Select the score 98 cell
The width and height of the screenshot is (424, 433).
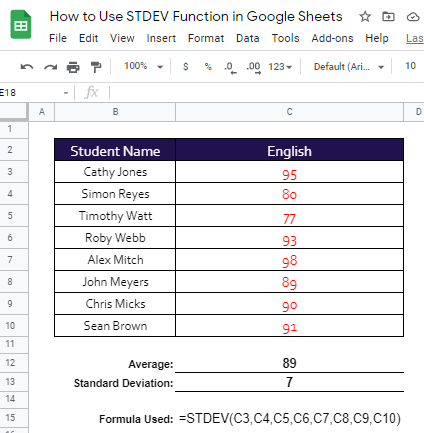click(289, 260)
